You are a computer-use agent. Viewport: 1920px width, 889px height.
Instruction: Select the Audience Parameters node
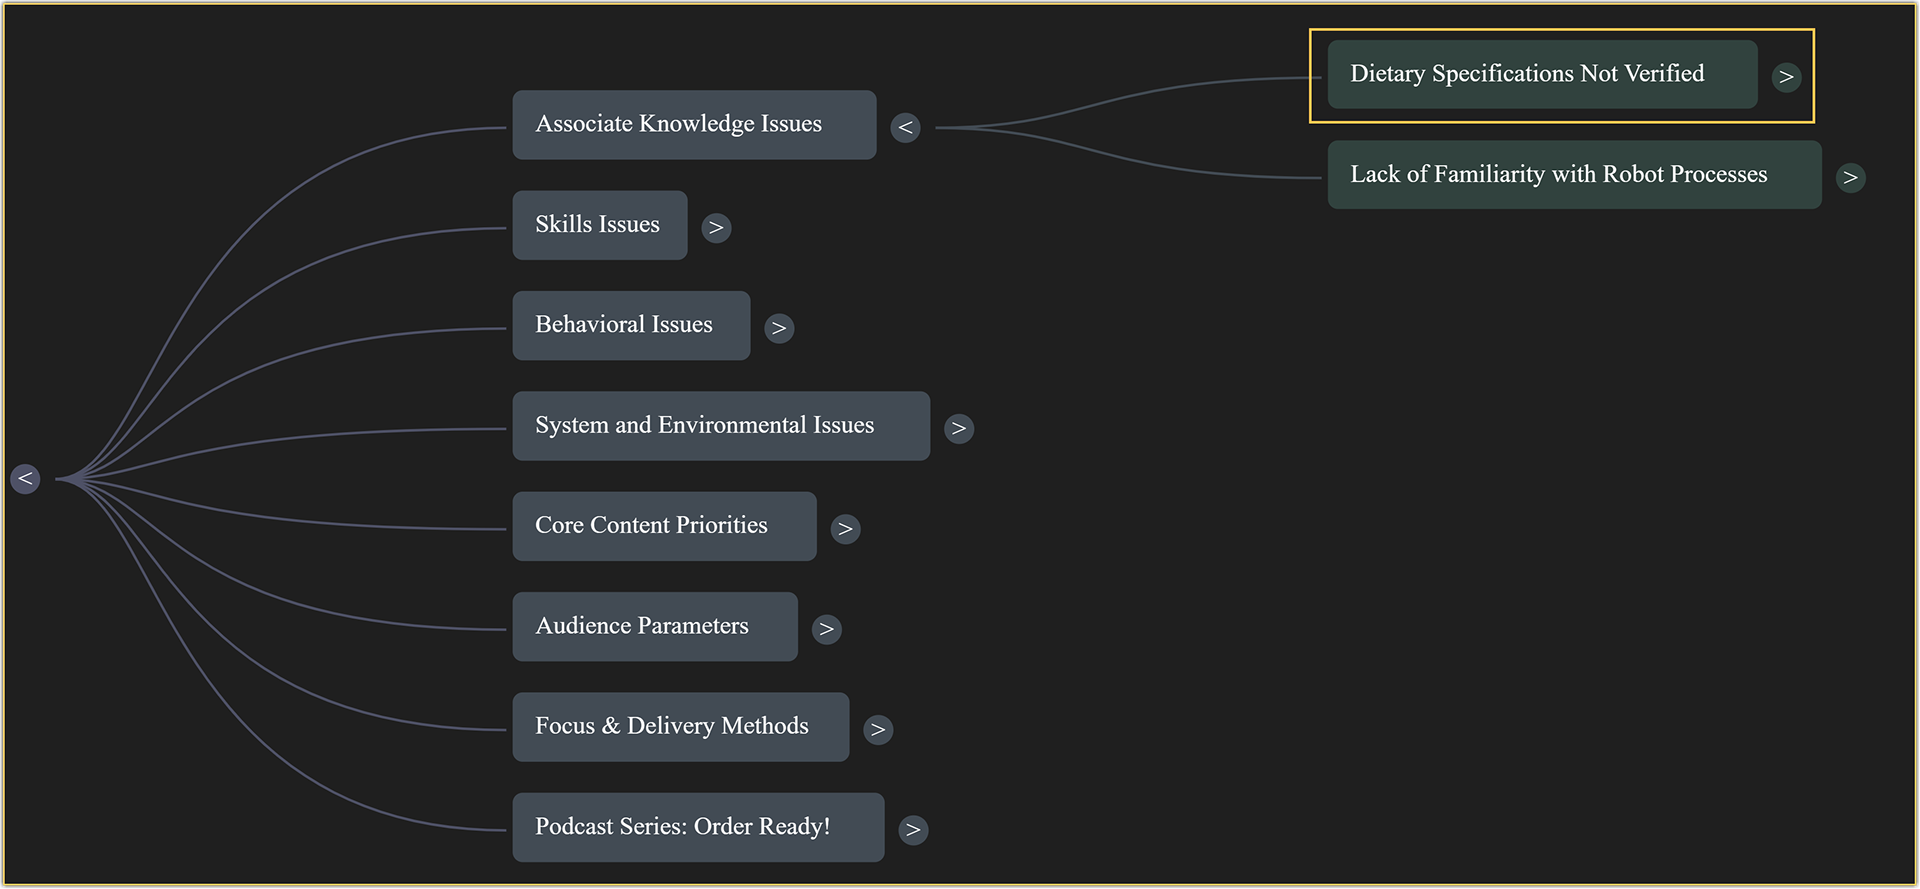[x=655, y=627]
